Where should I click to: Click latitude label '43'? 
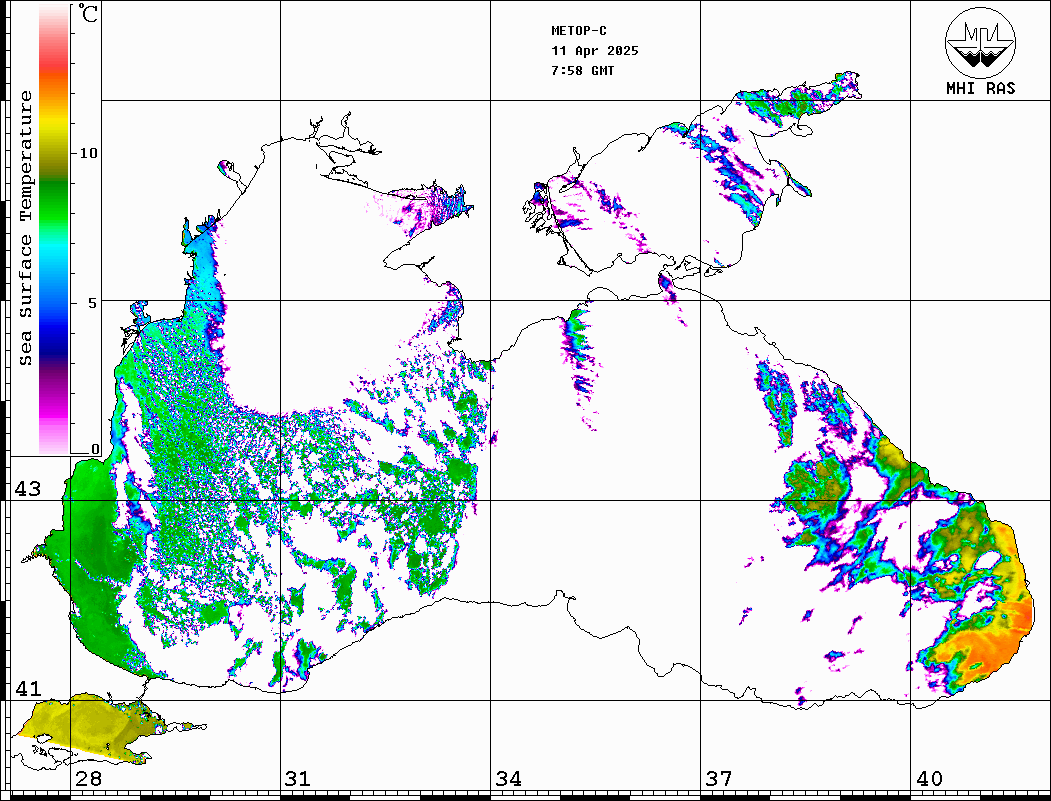[x=28, y=489]
